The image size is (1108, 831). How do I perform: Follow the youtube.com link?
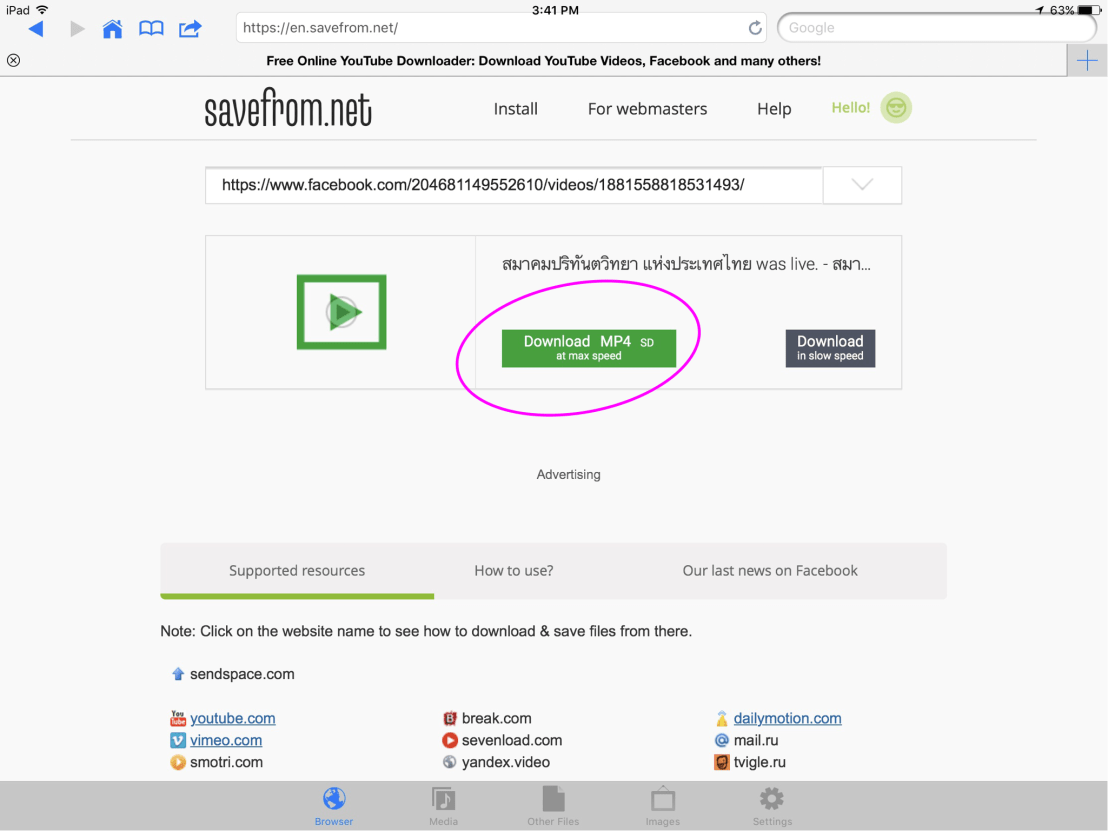(232, 718)
